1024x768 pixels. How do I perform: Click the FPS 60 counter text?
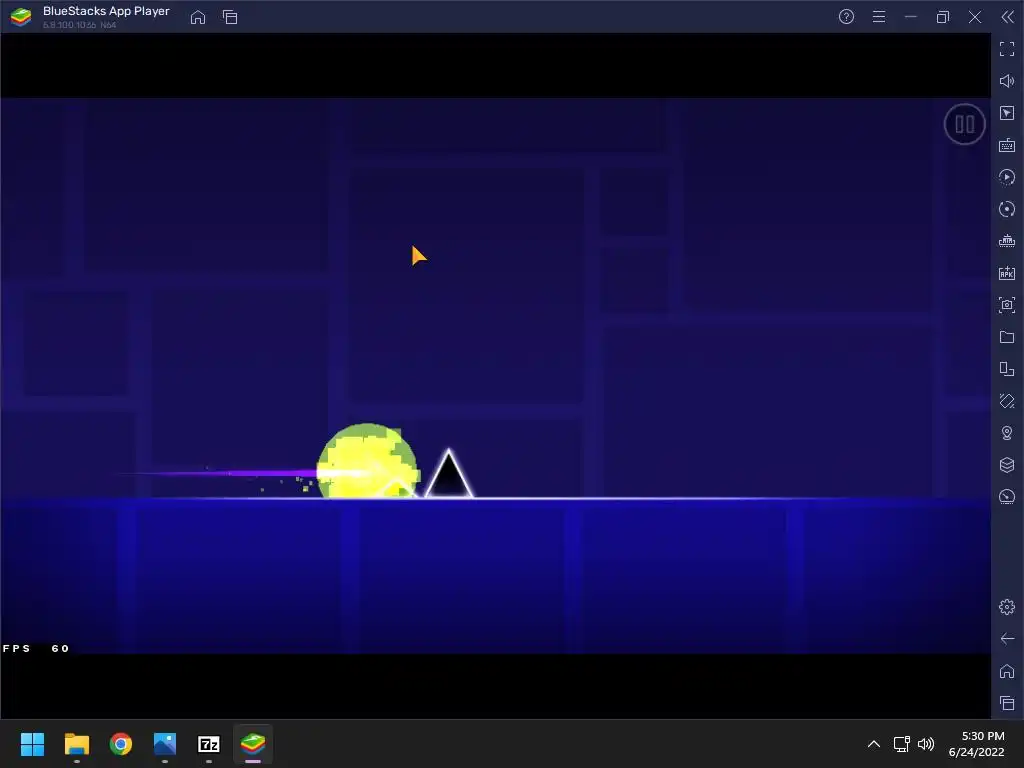pos(36,648)
